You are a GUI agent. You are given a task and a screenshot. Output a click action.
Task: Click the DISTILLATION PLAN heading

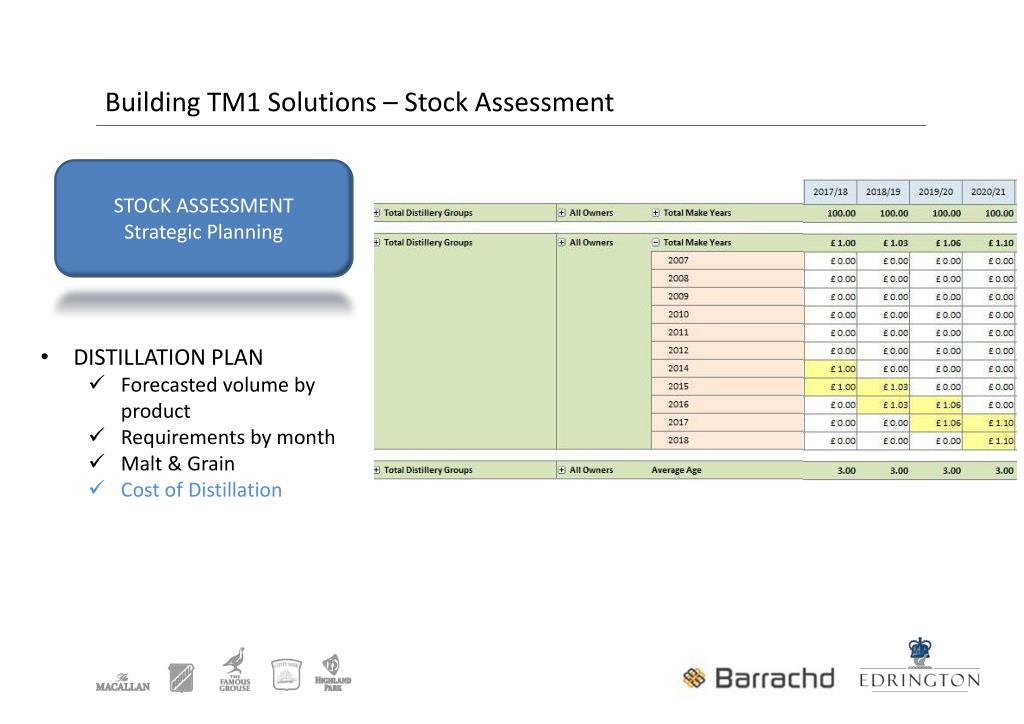point(168,357)
